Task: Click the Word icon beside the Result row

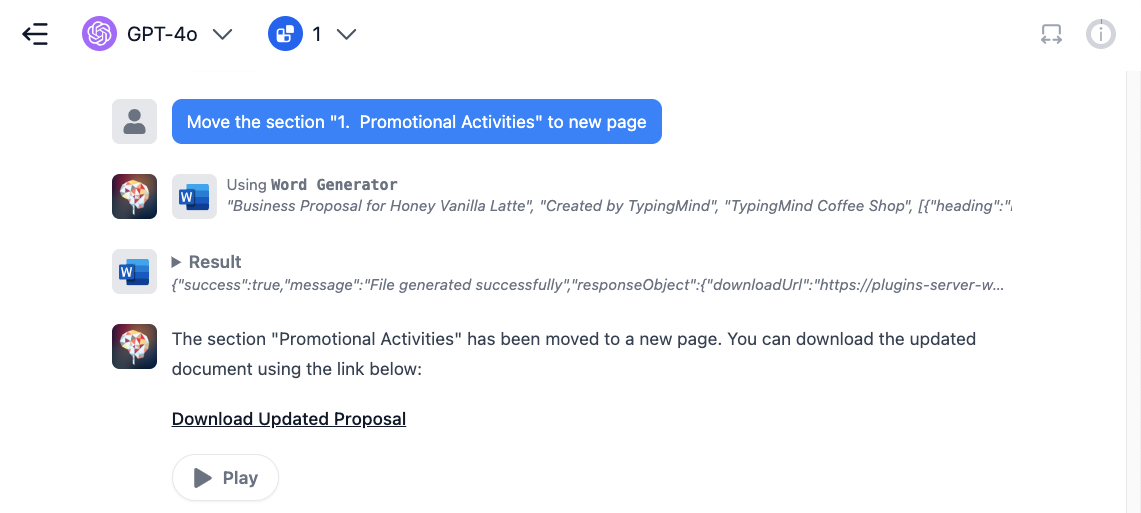Action: point(135,271)
